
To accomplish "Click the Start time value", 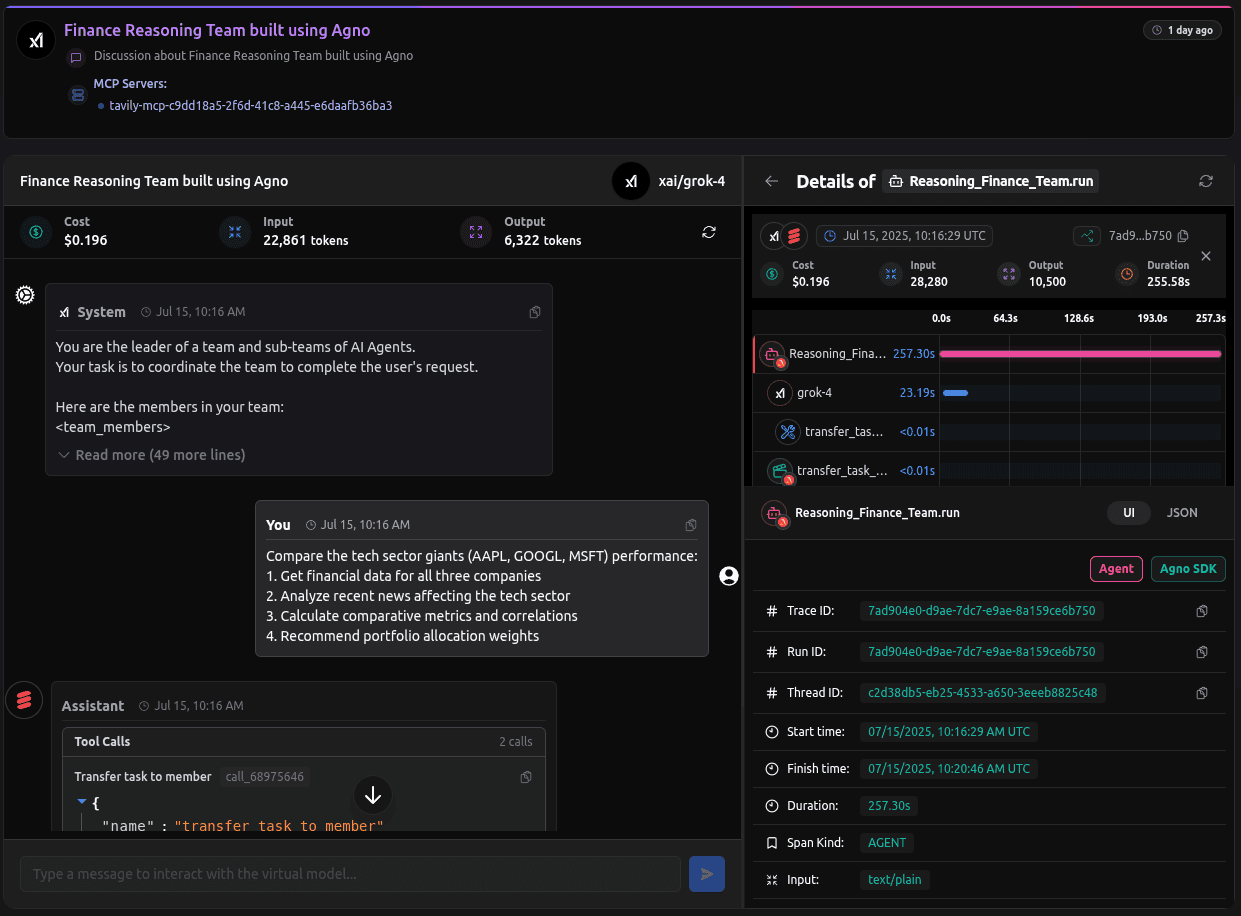I will tap(949, 732).
